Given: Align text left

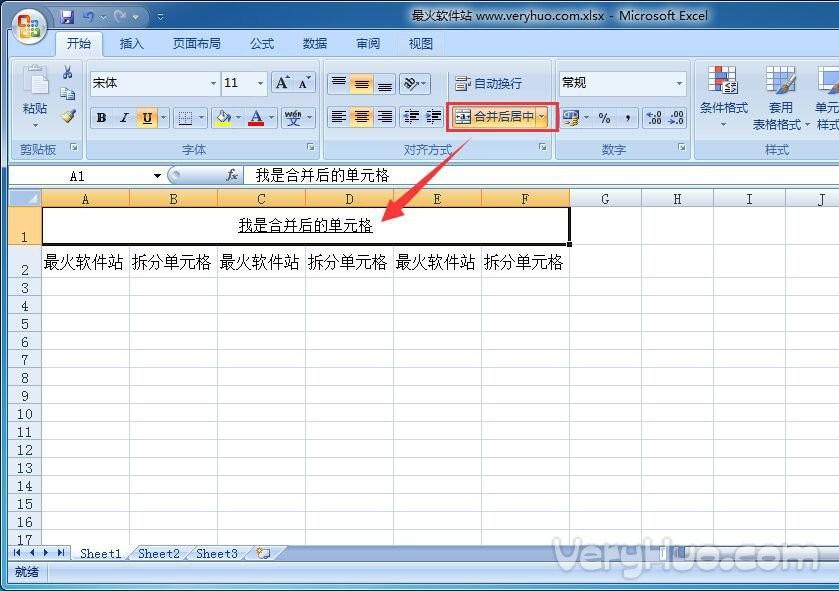Looking at the screenshot, I should pos(338,117).
